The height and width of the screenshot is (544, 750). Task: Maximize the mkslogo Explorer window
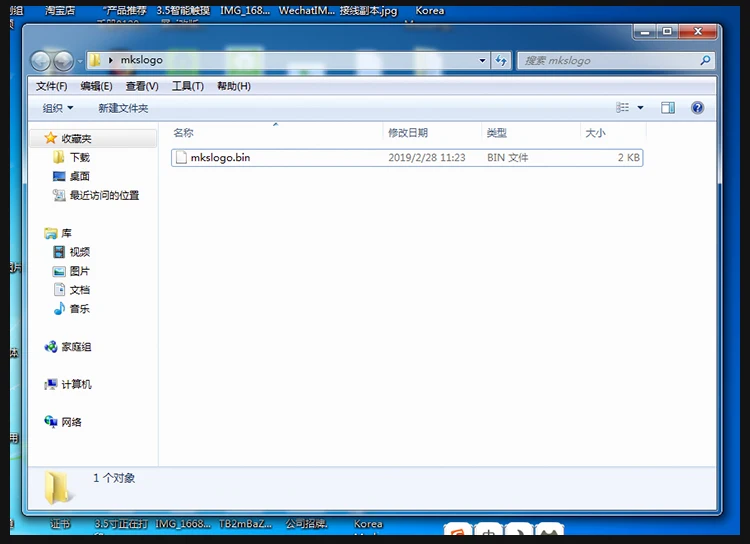tap(667, 32)
